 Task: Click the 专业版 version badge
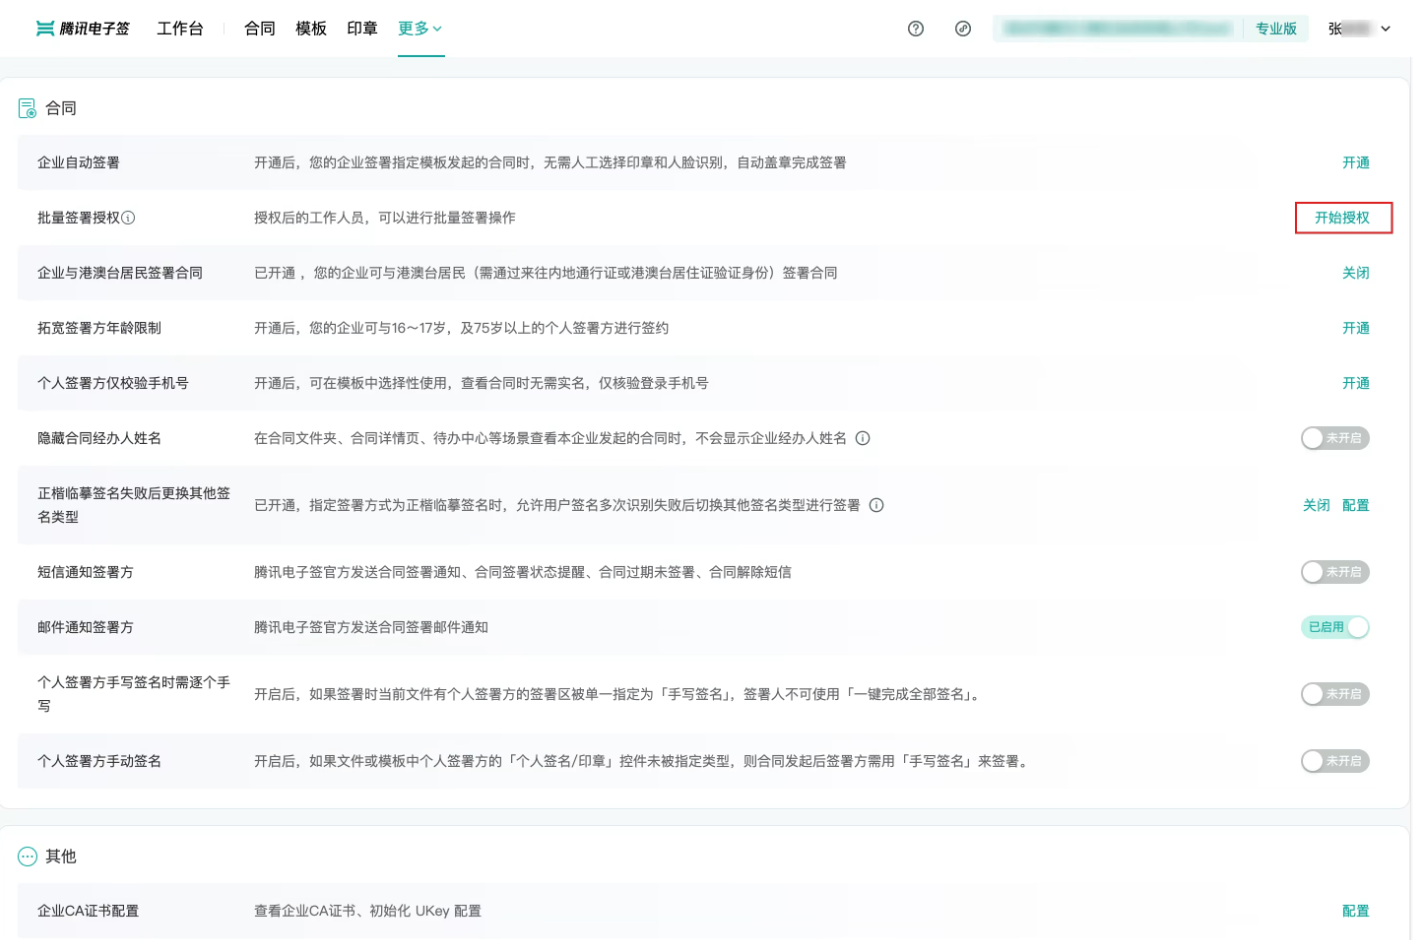coord(1276,29)
